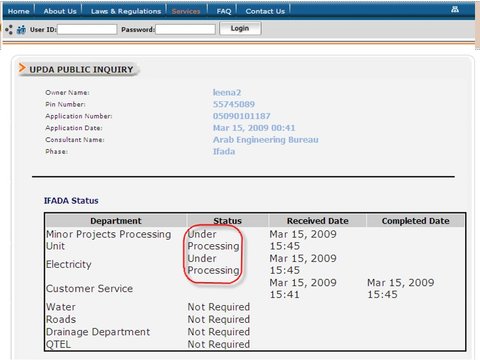Screen dimensions: 480x360
Task: Click the Received Date column header
Action: [x=318, y=221]
